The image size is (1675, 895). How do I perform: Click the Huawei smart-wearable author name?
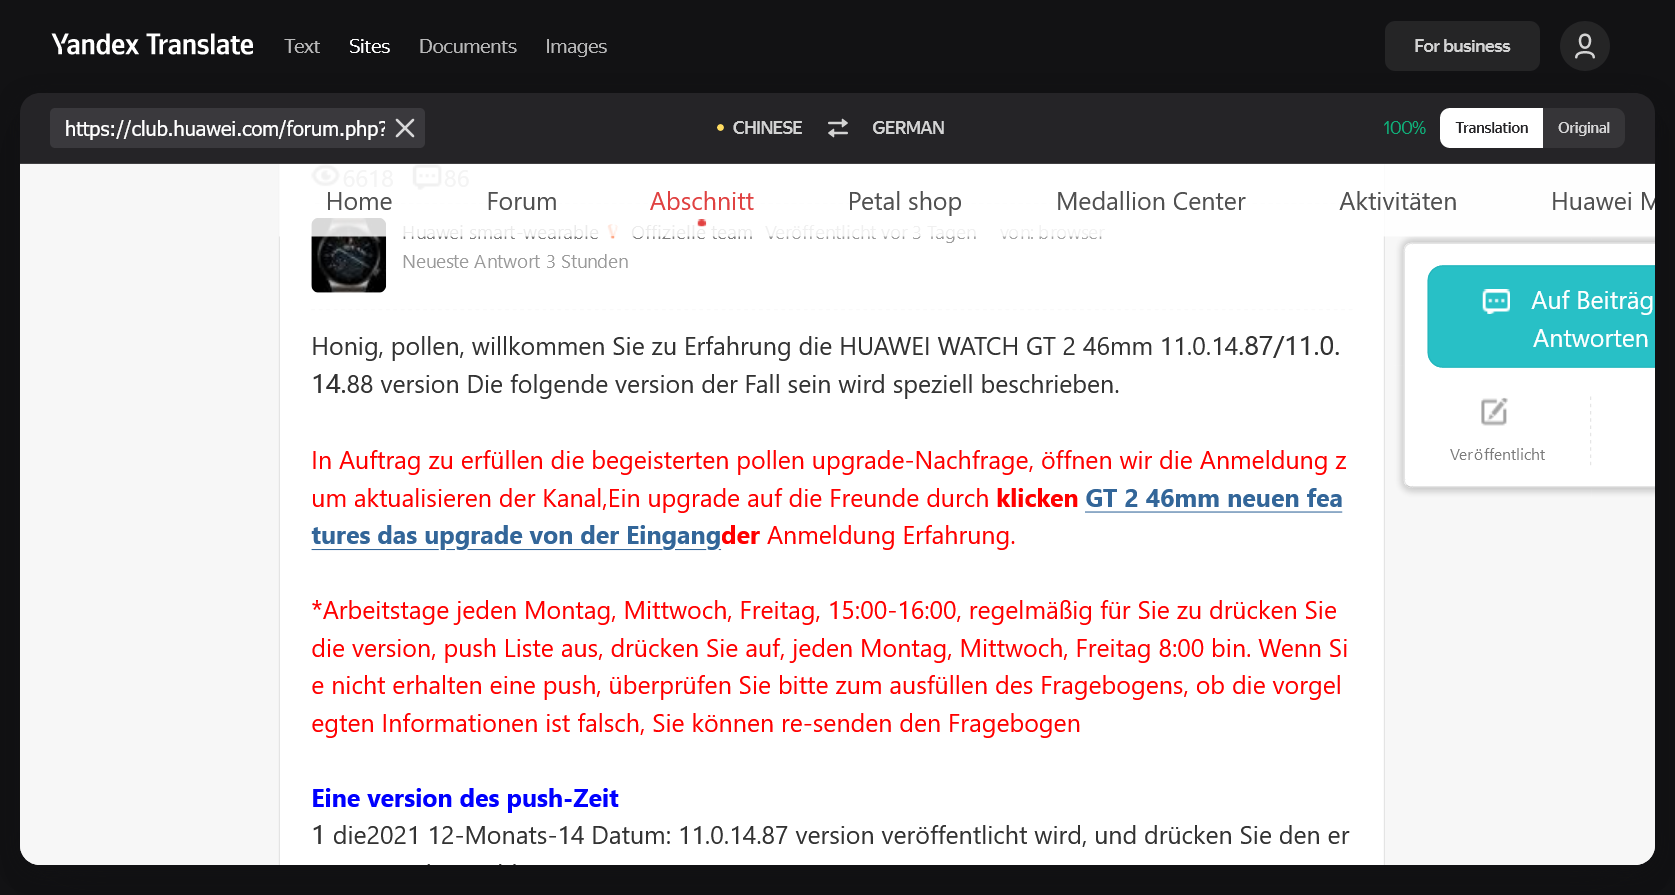(501, 233)
